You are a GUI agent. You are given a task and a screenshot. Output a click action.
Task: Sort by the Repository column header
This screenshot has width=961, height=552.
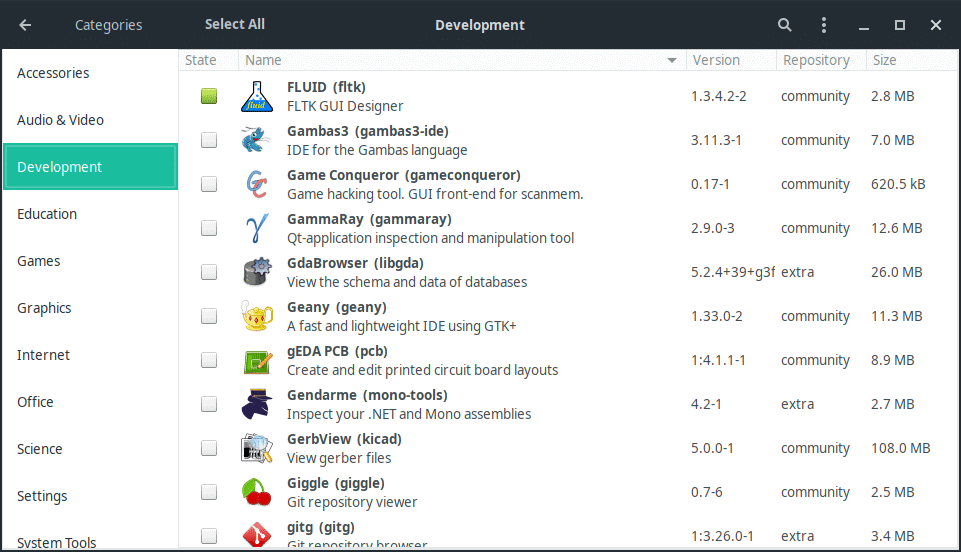coord(821,60)
